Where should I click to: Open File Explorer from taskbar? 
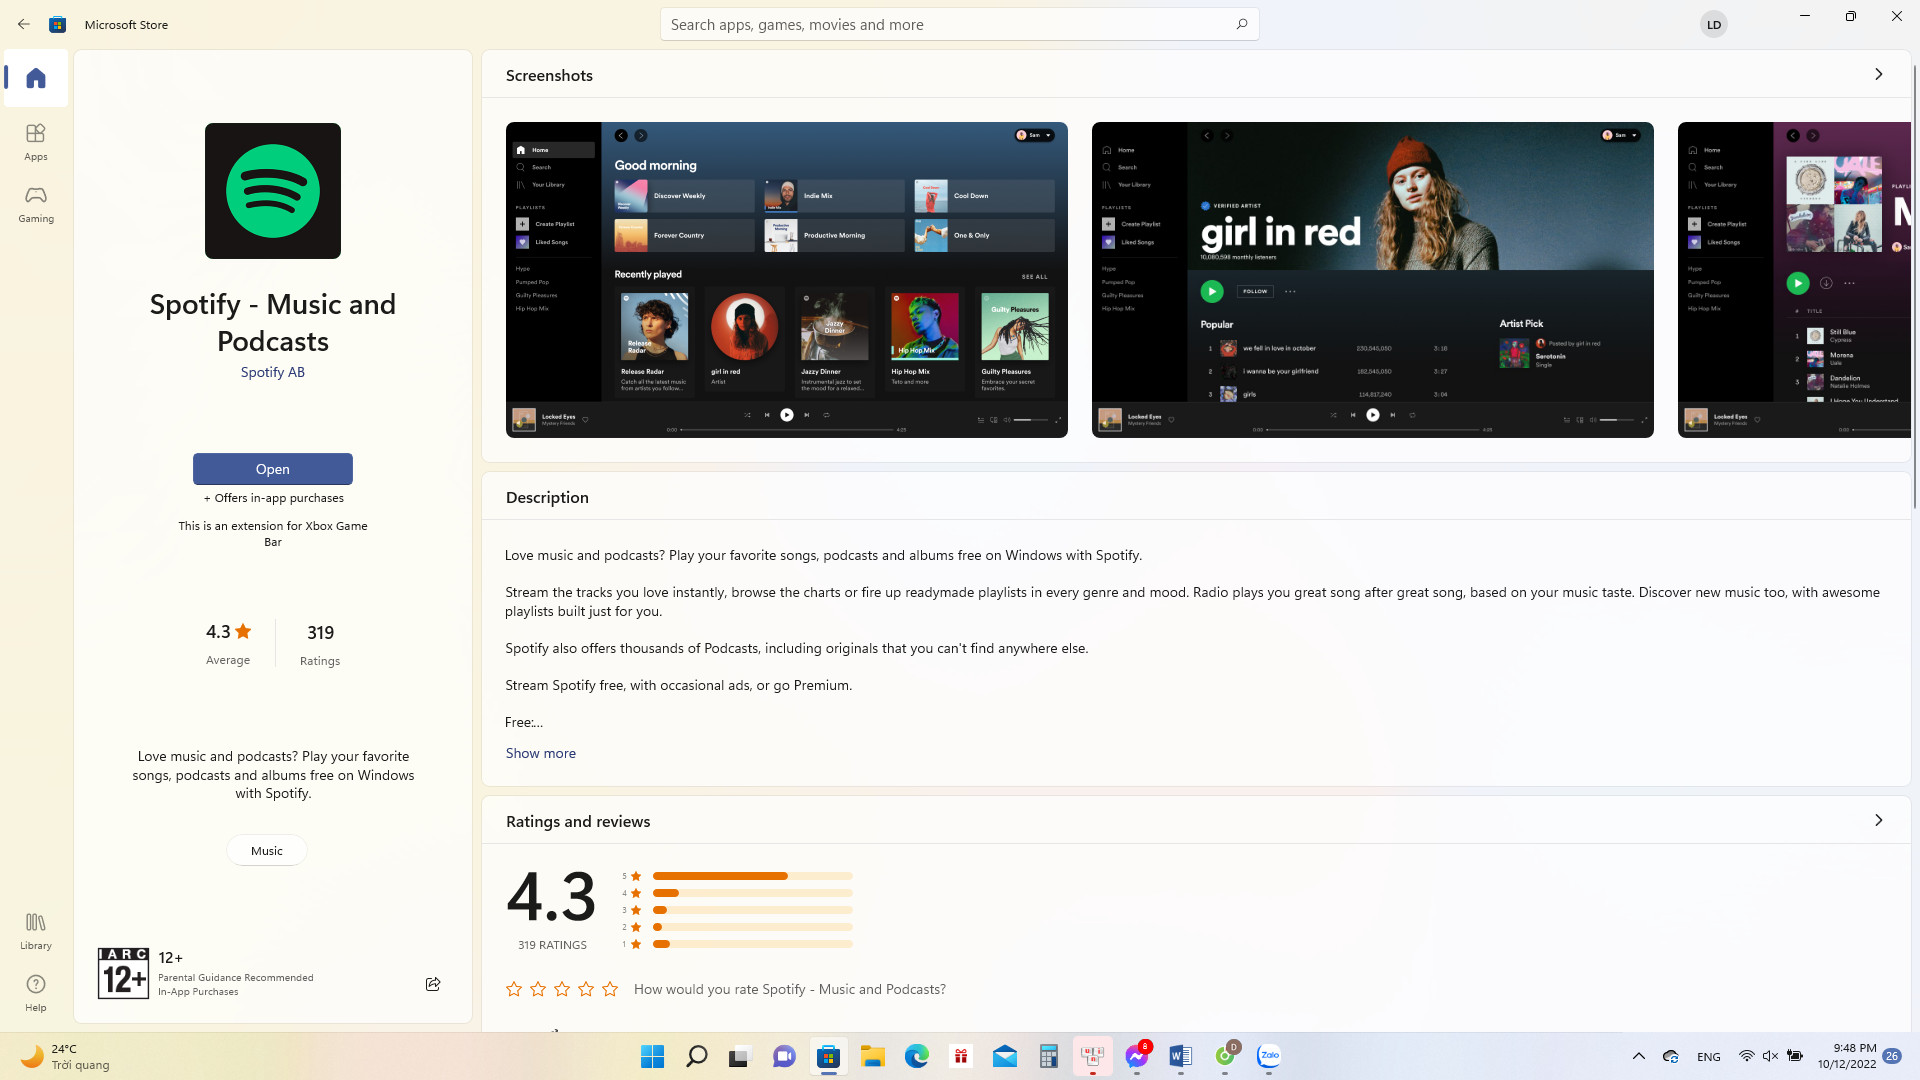click(872, 1056)
